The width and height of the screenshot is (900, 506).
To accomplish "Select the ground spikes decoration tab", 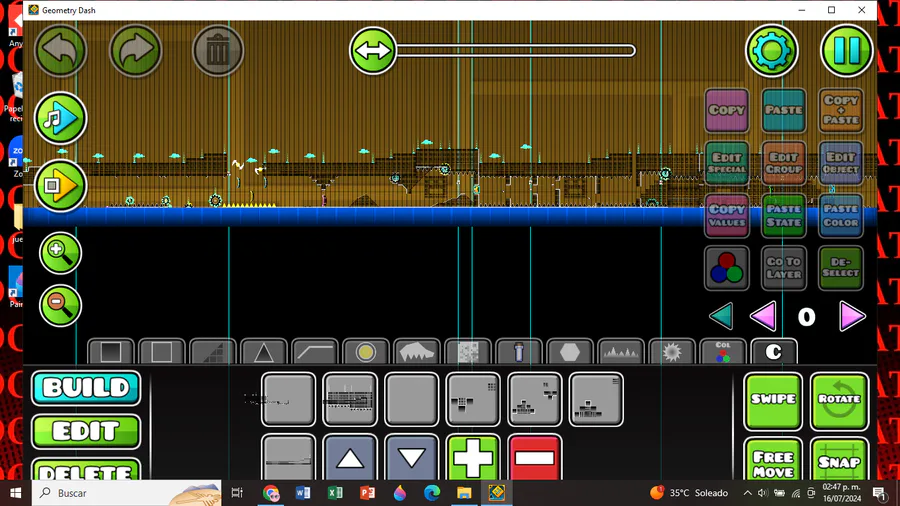I will (x=417, y=351).
